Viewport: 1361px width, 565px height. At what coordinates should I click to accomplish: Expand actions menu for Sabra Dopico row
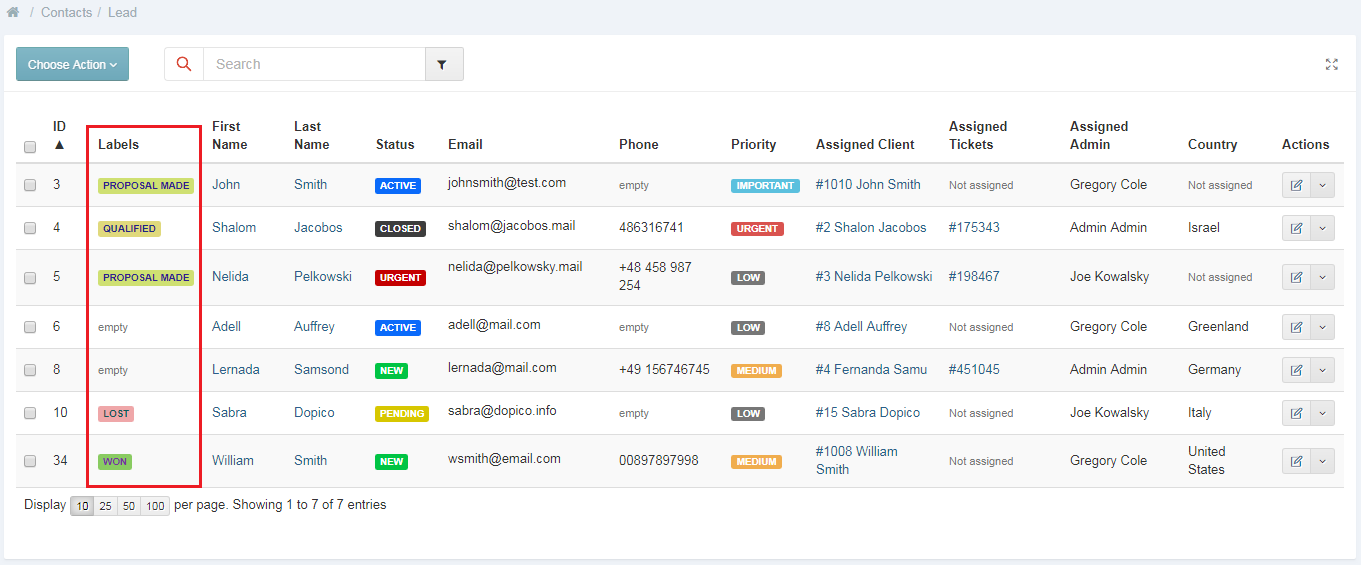click(1322, 413)
